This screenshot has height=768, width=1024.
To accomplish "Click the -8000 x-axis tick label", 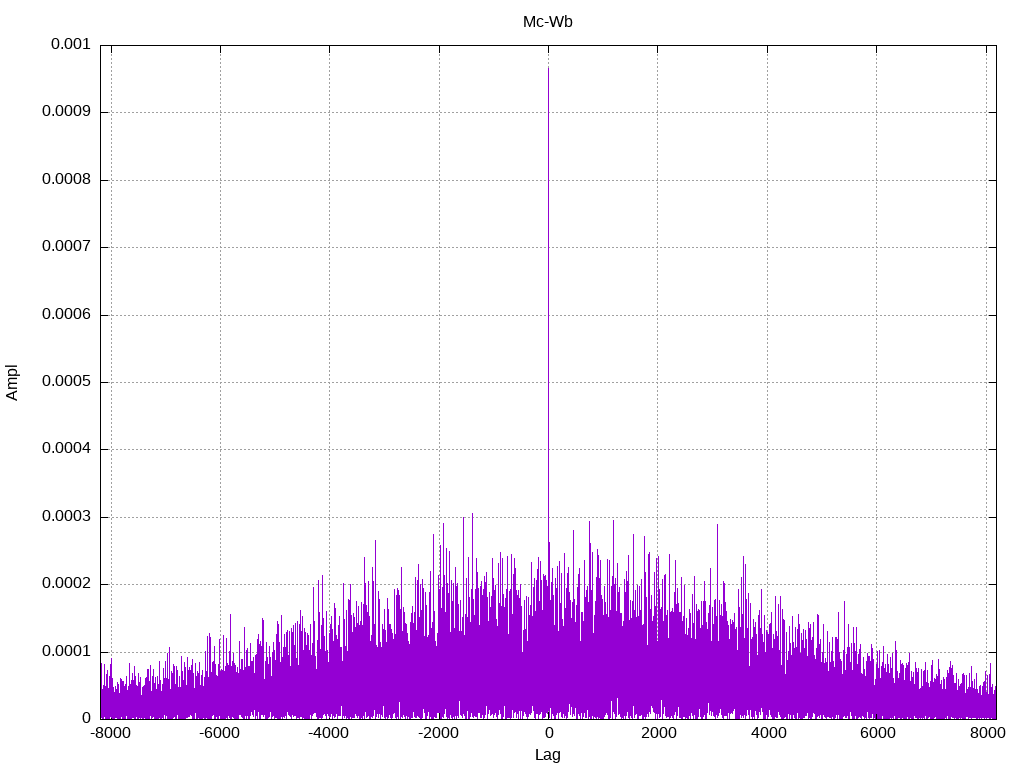I will [110, 734].
